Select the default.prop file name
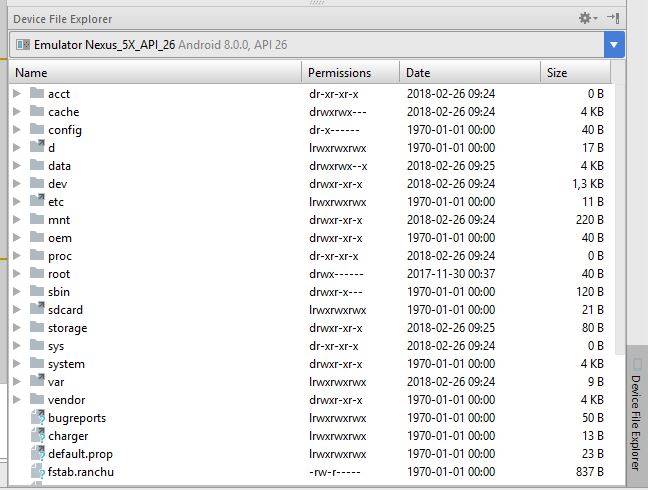The image size is (648, 490). (80, 454)
